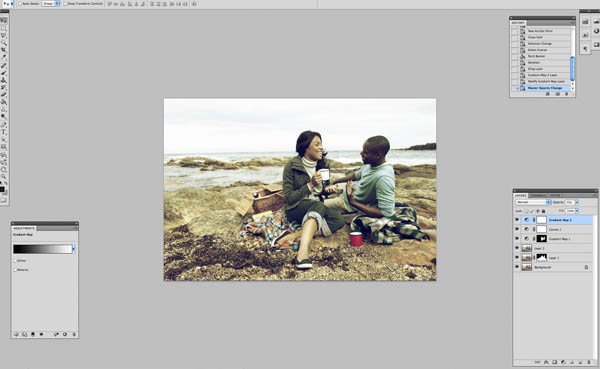Click the foreground color swatch
The height and width of the screenshot is (369, 600).
click(2, 189)
